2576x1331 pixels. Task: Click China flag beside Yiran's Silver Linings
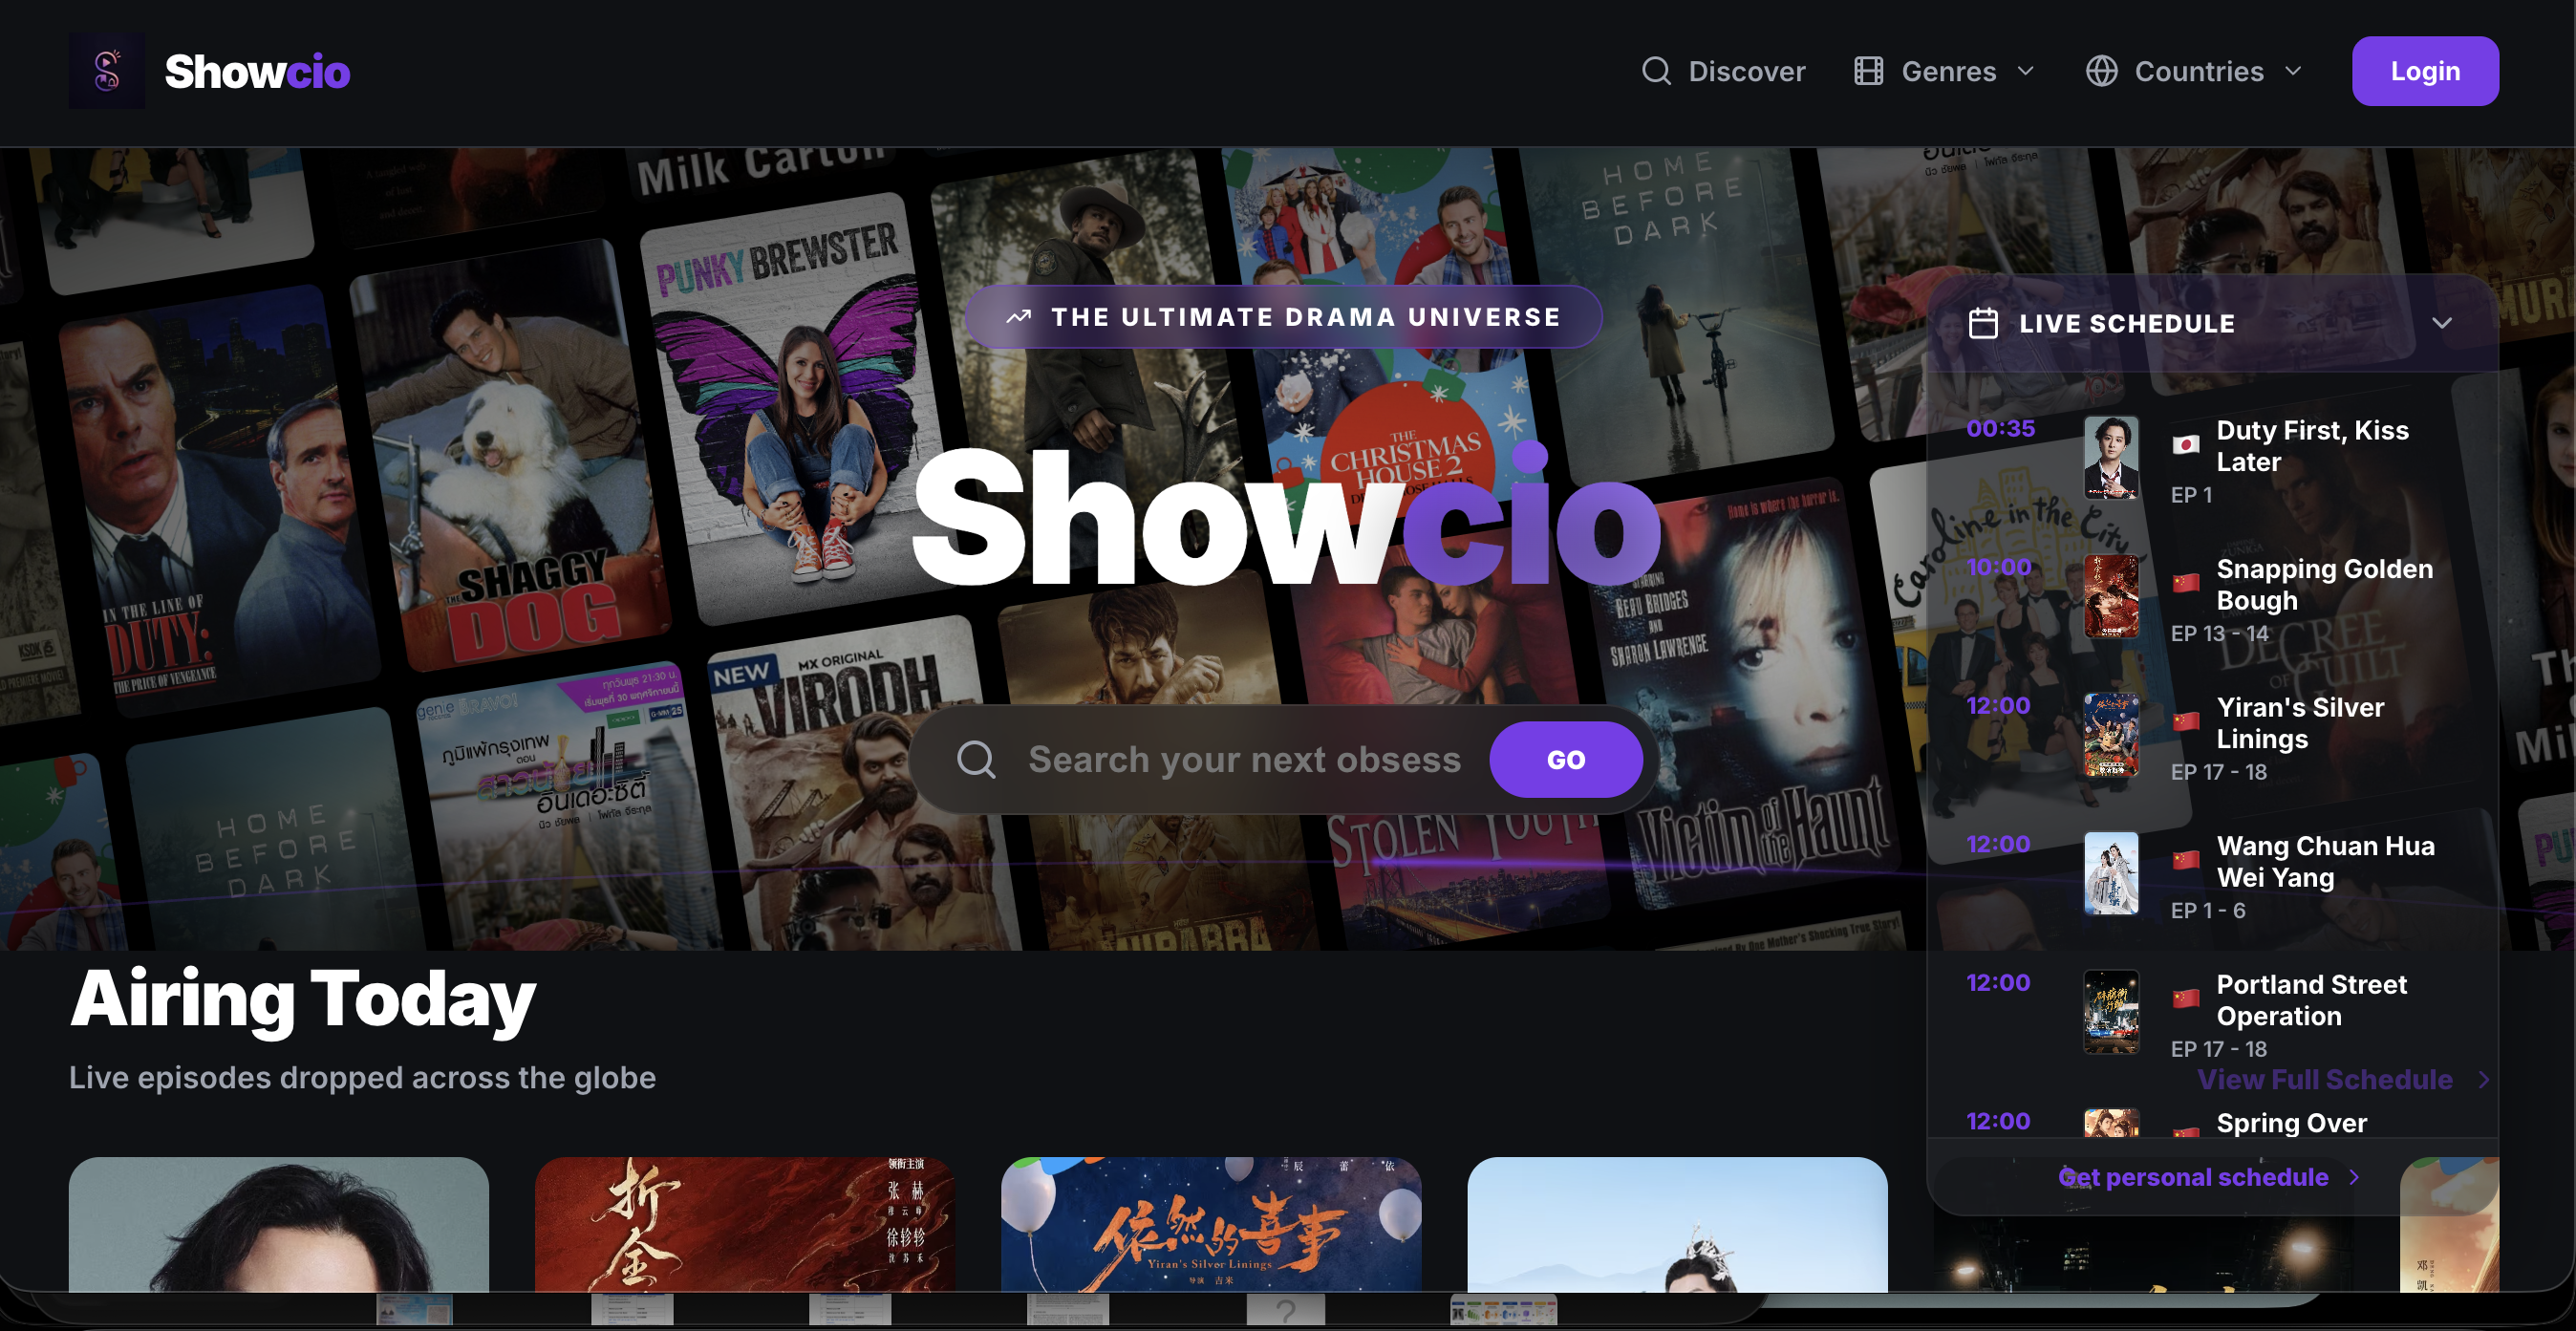(x=2186, y=721)
